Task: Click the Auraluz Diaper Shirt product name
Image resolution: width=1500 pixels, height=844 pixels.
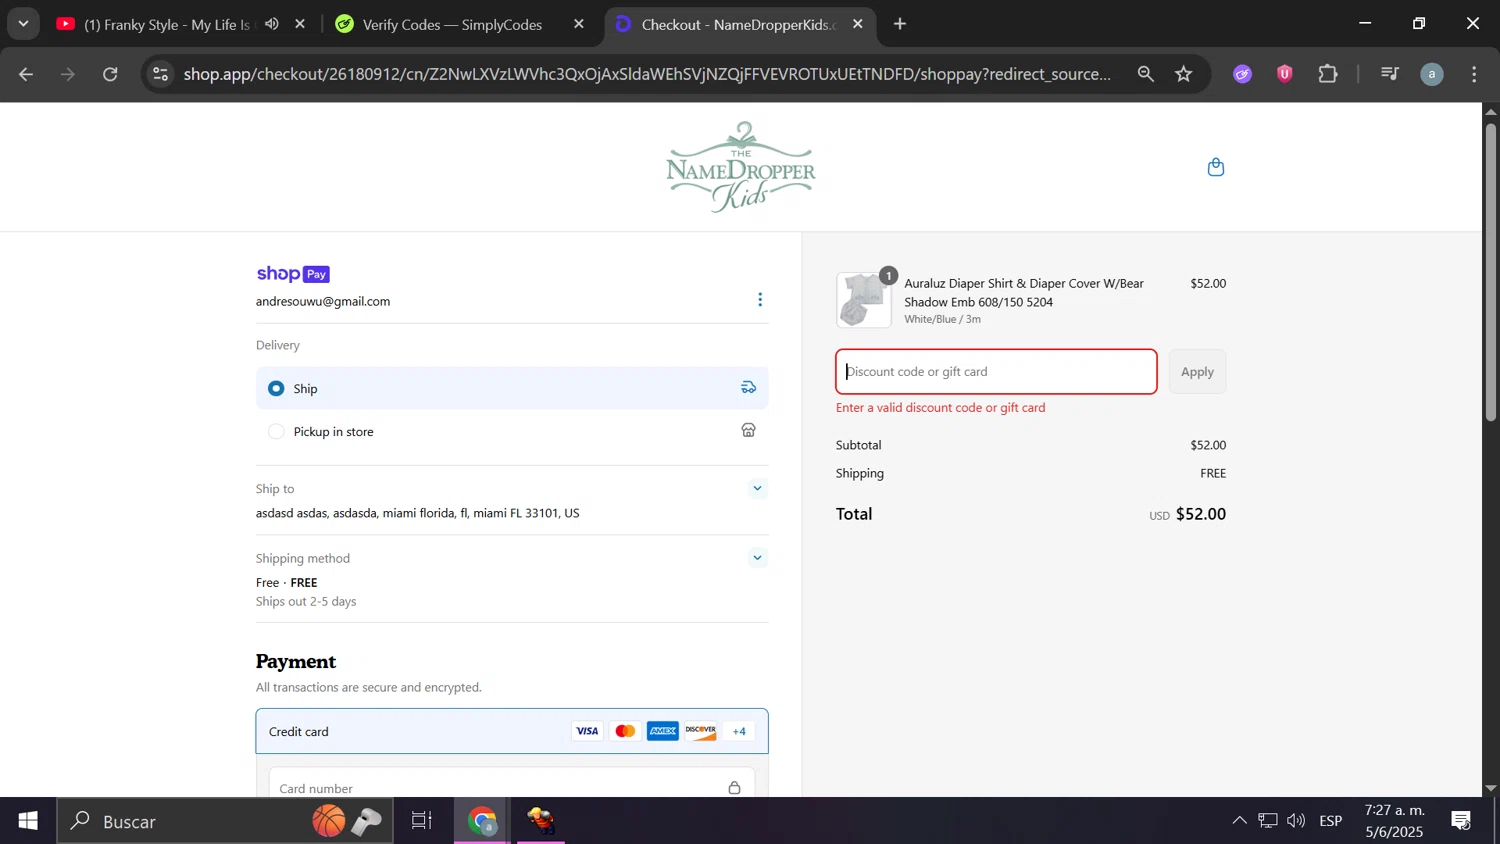Action: click(1024, 292)
